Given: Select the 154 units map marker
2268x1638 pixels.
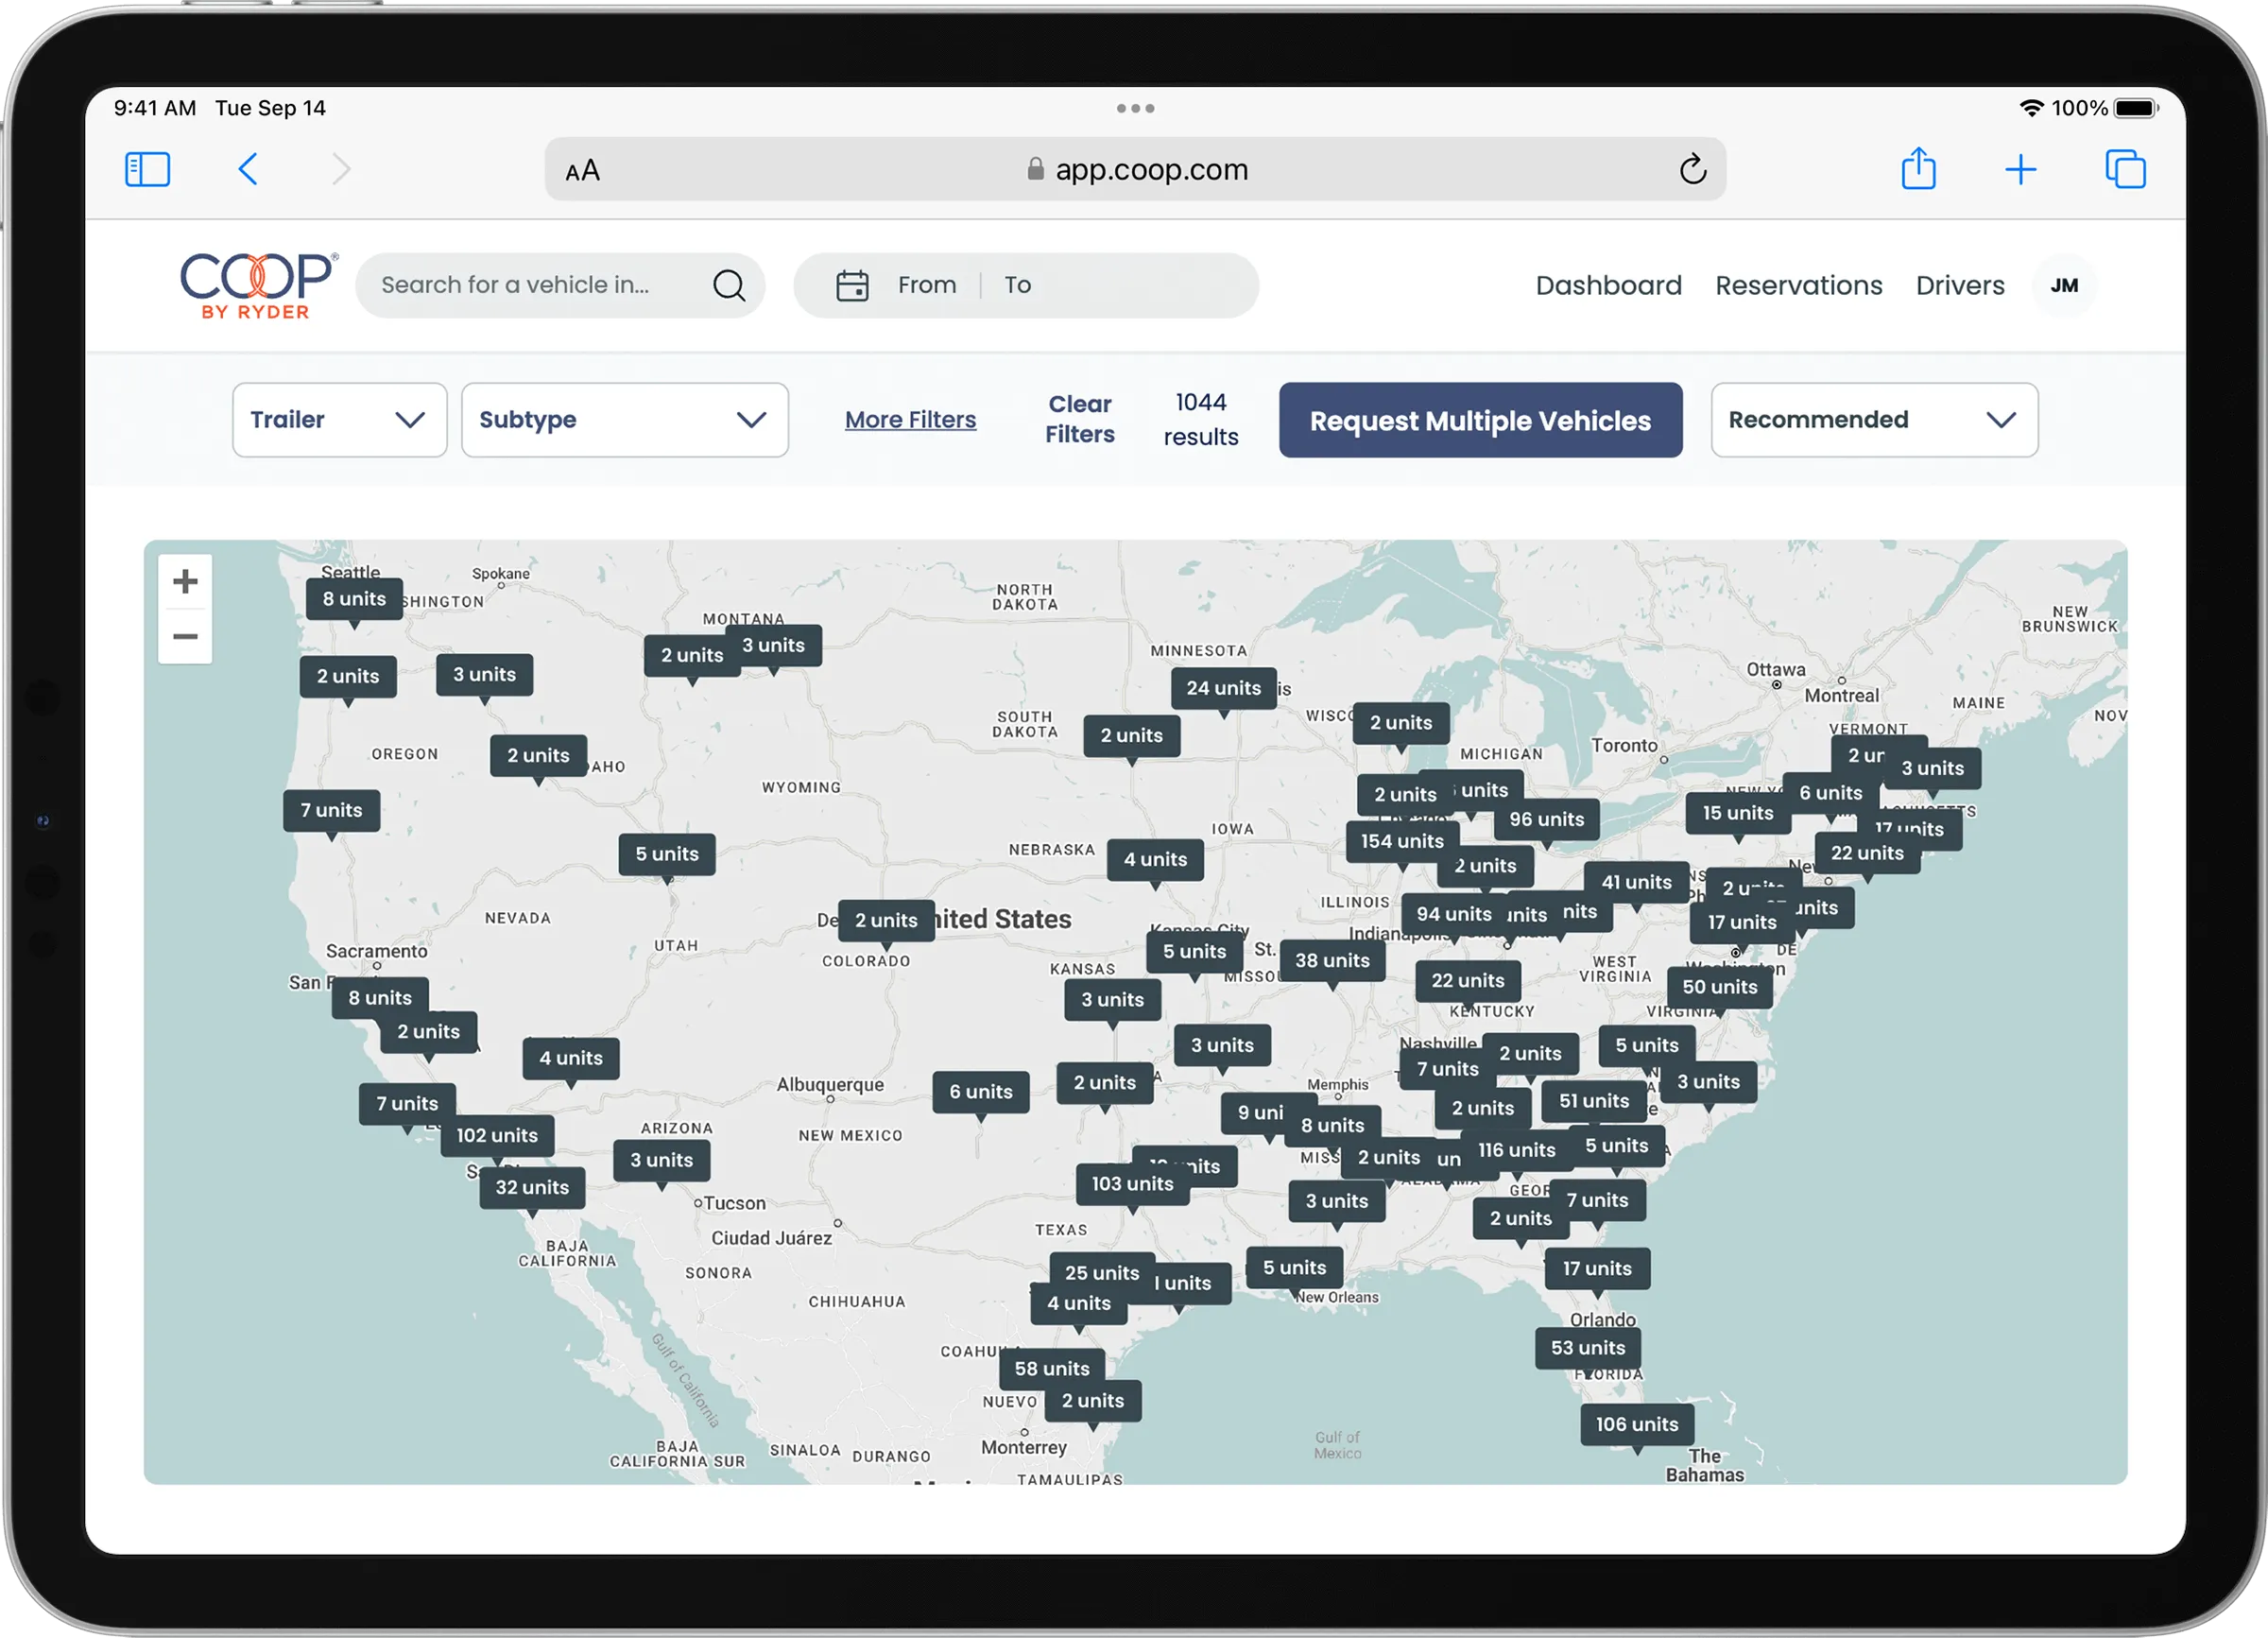Looking at the screenshot, I should 1401,841.
